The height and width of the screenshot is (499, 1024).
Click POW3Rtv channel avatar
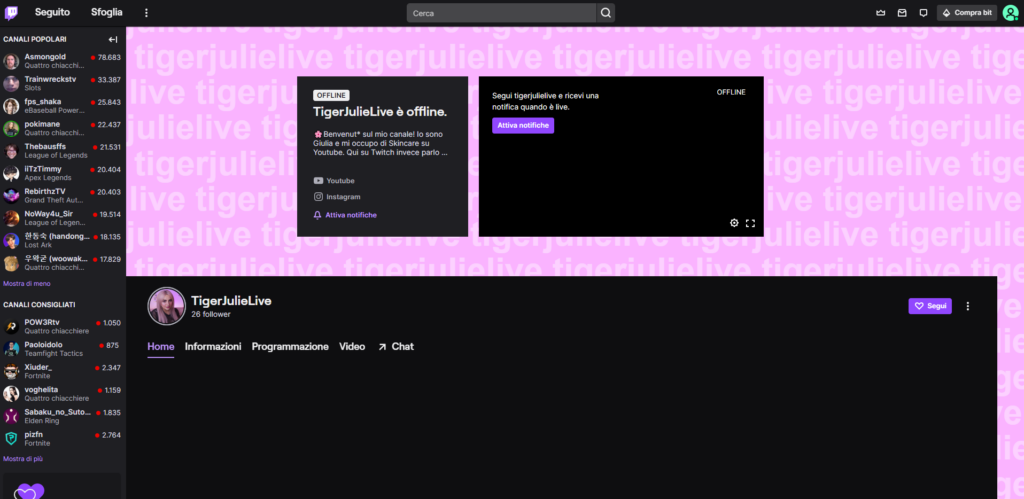(11, 327)
